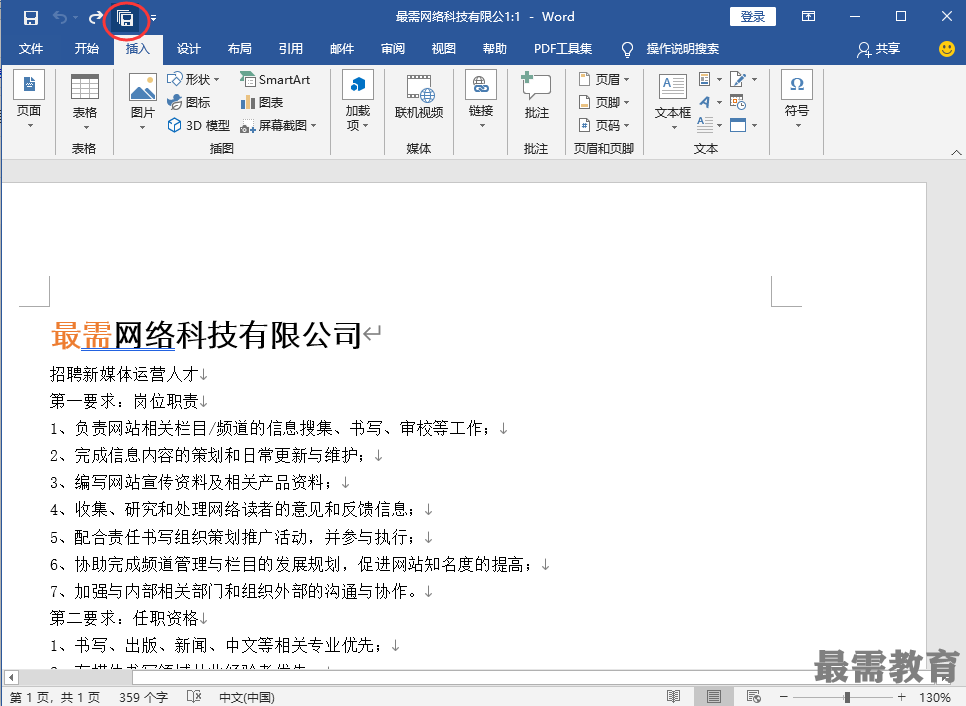Click the Save icon in the quick access toolbar
This screenshot has width=966, height=706.
tap(30, 18)
